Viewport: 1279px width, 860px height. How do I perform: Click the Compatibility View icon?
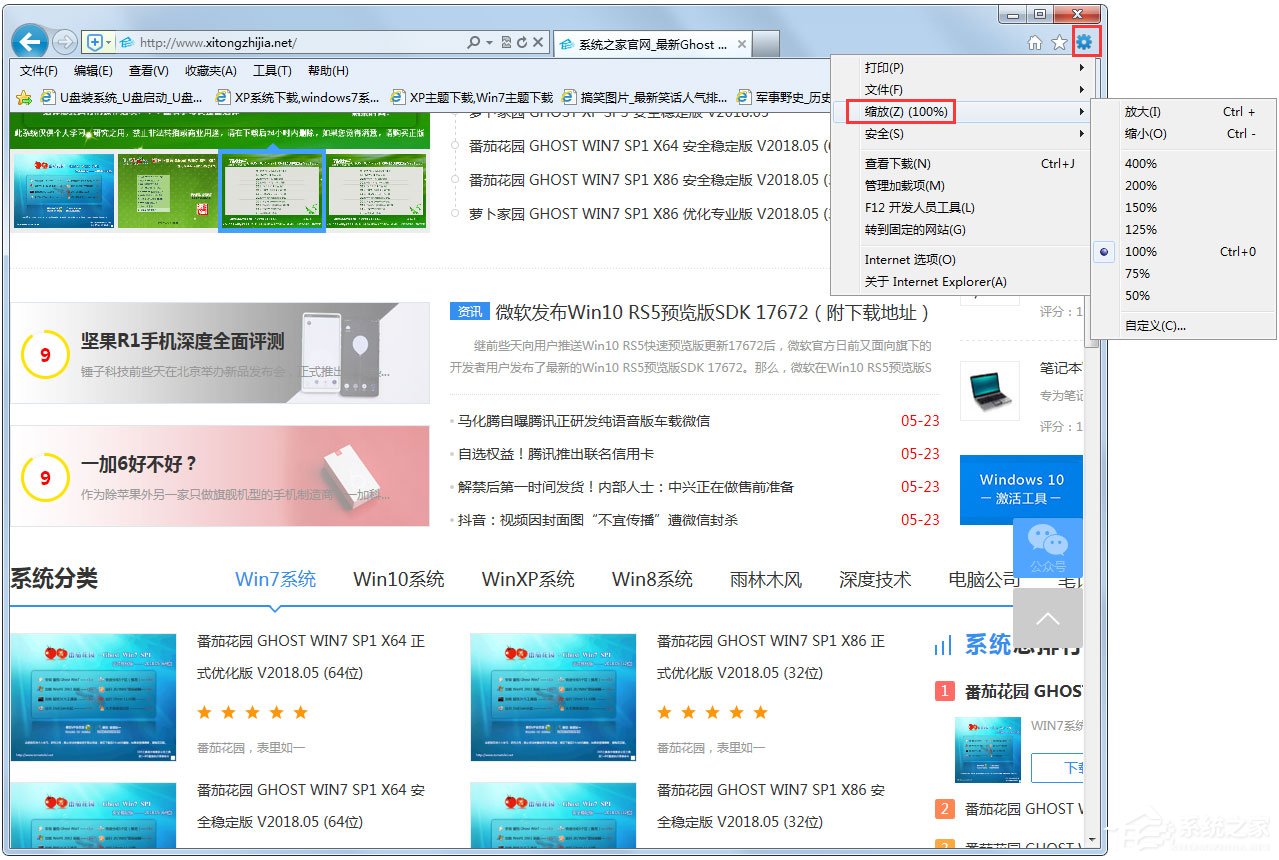click(x=507, y=42)
